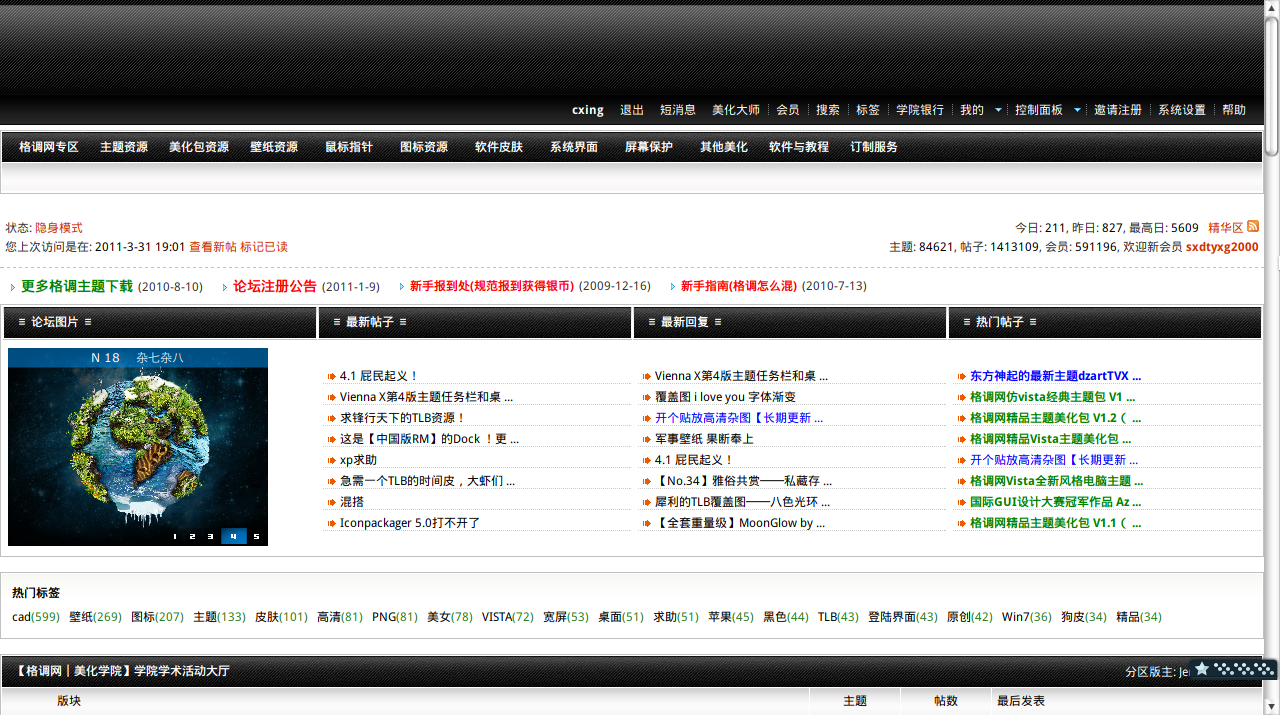Image resolution: width=1280 pixels, height=715 pixels.
Task: Click the orange RSS feed icon
Action: 1253,227
